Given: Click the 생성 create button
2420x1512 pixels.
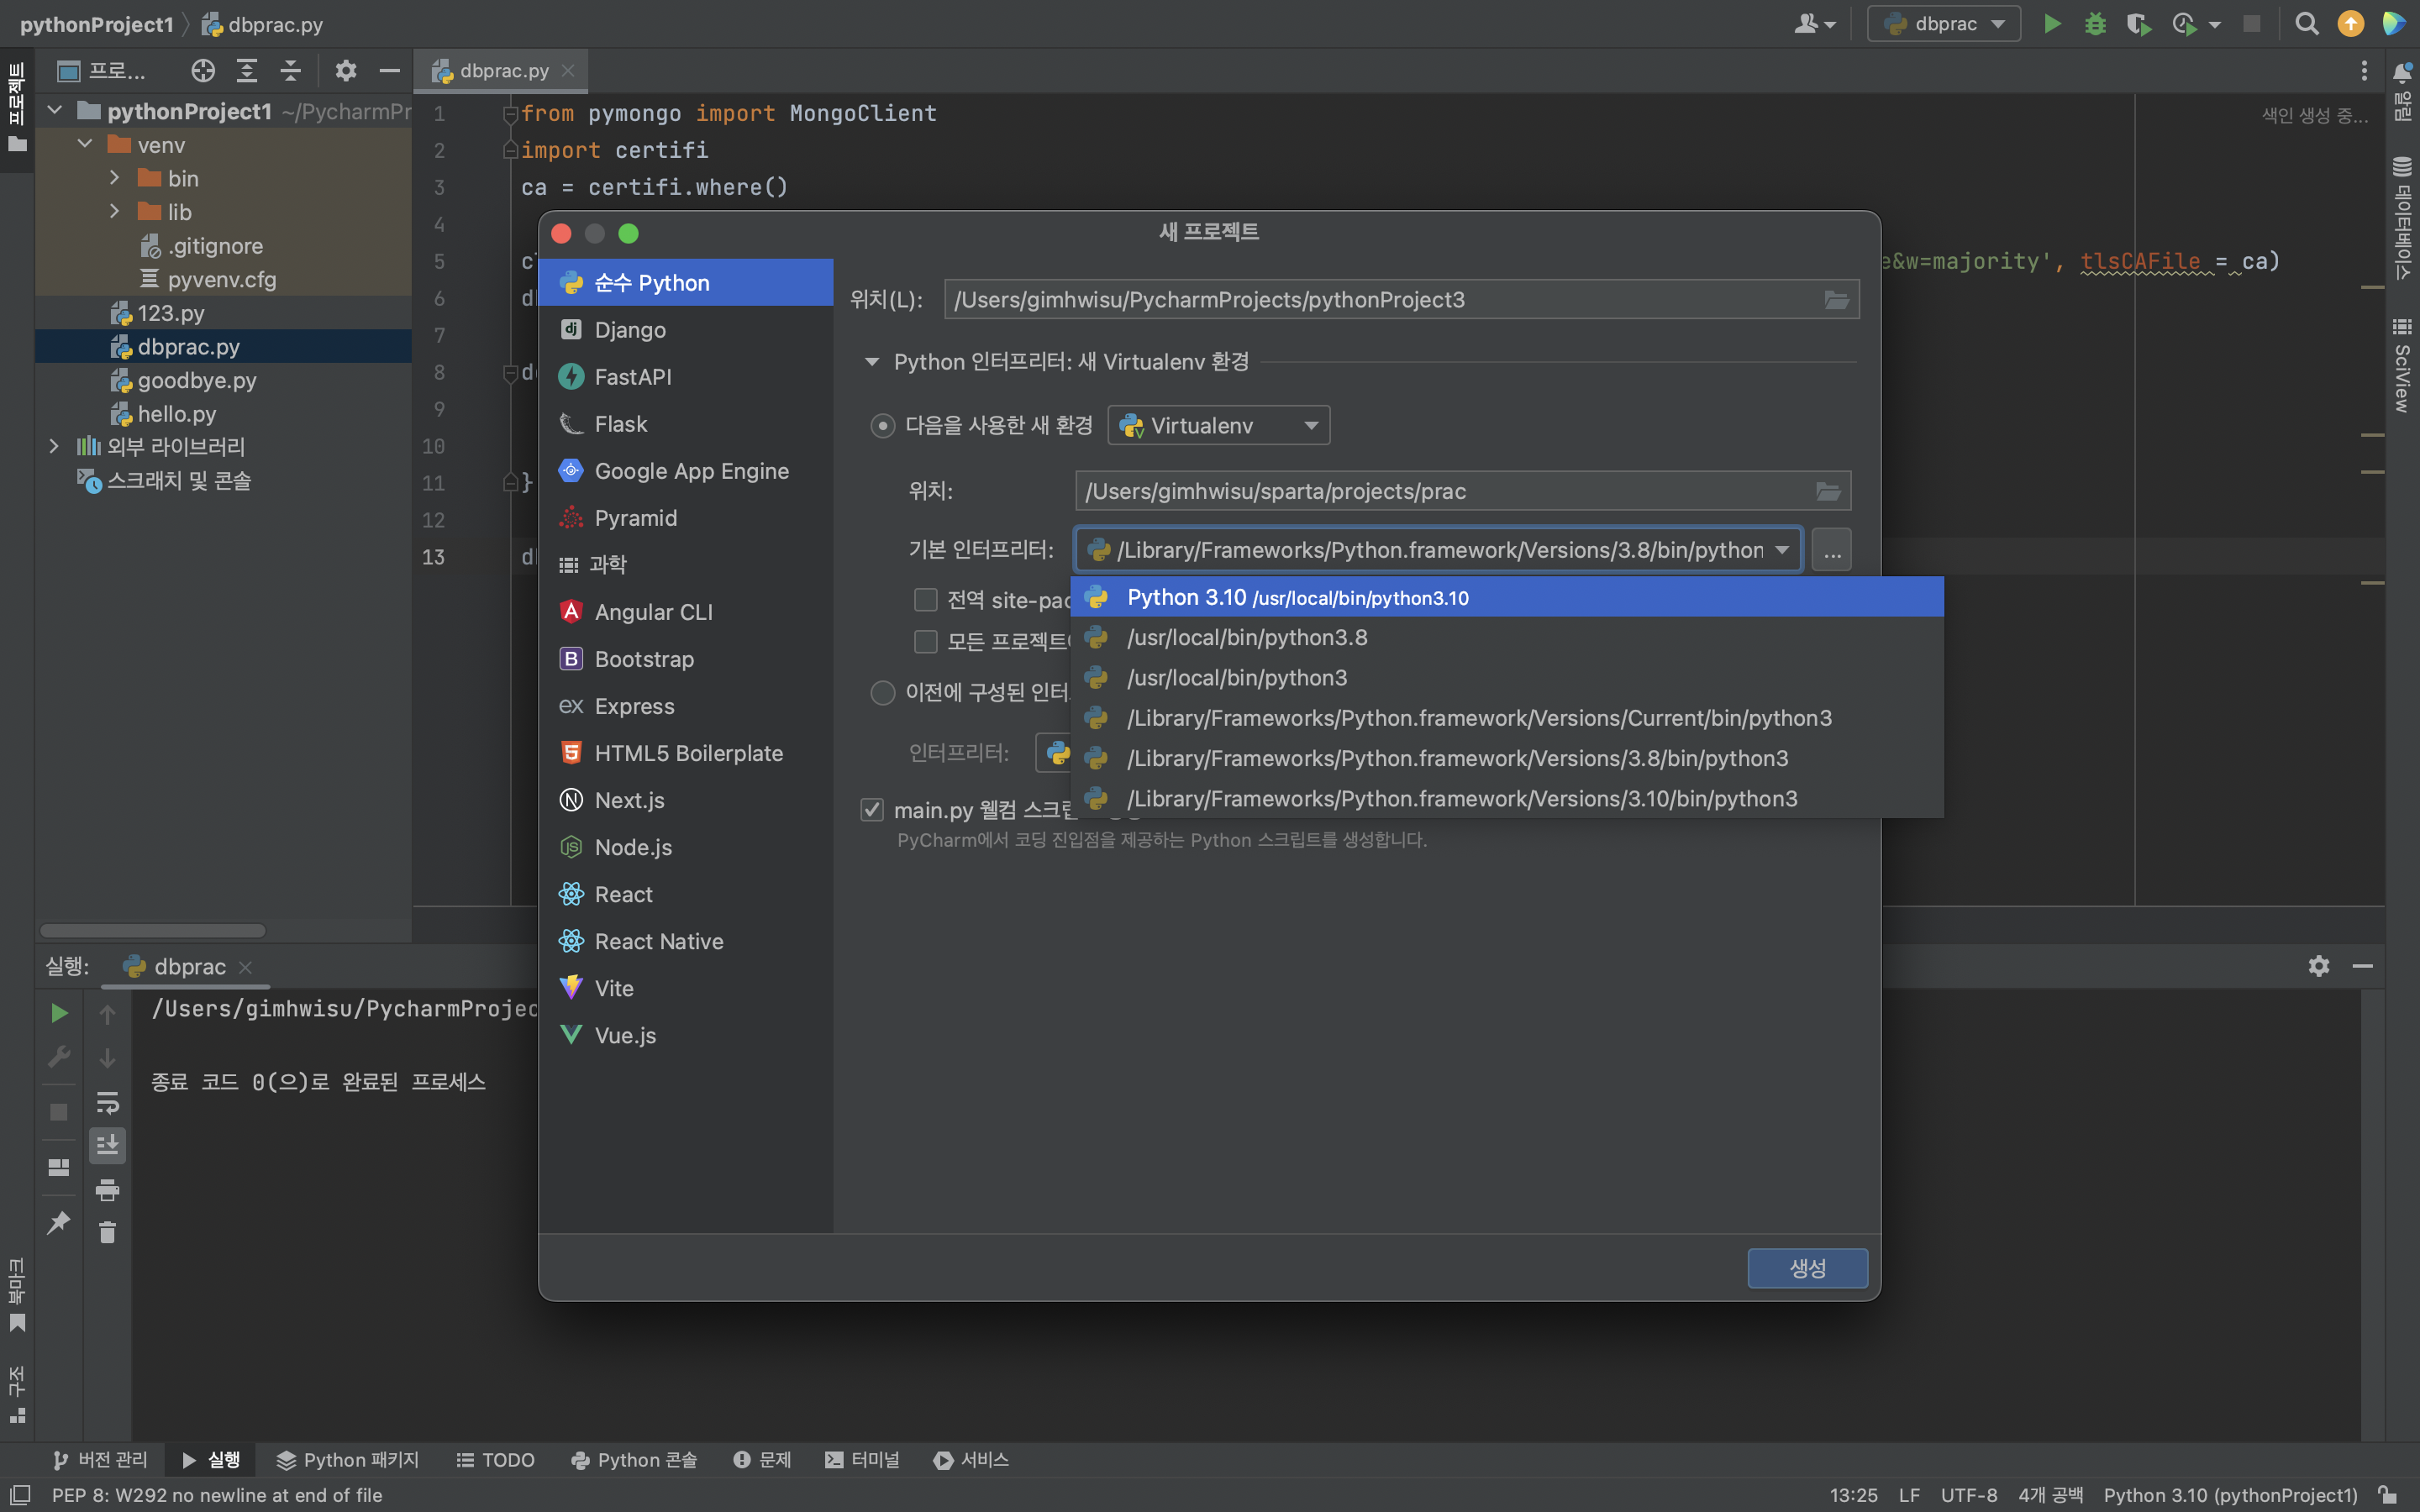Looking at the screenshot, I should coord(1807,1268).
